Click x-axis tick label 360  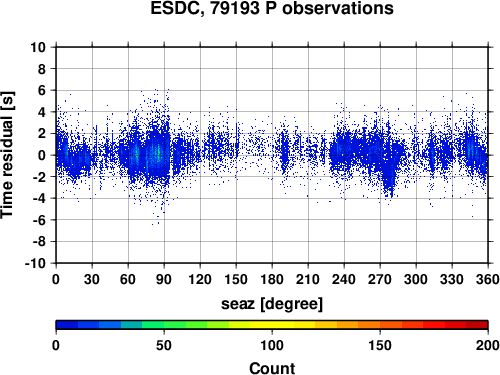click(488, 279)
